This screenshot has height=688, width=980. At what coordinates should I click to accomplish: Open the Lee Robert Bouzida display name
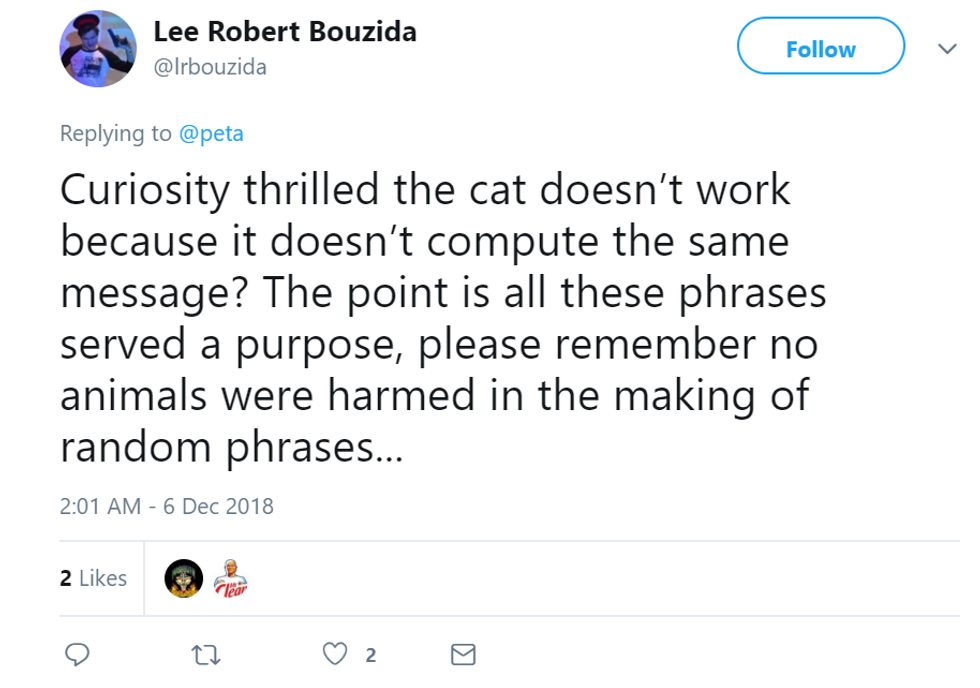[x=285, y=32]
